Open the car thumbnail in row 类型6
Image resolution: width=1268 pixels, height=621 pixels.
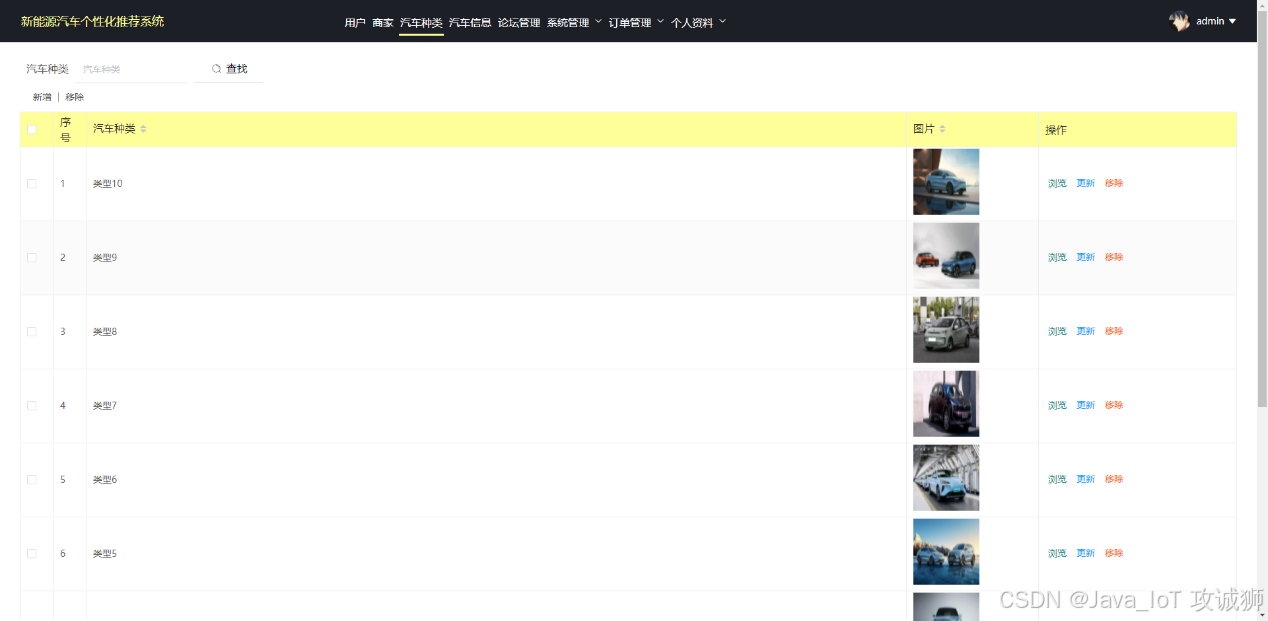pyautogui.click(x=946, y=478)
